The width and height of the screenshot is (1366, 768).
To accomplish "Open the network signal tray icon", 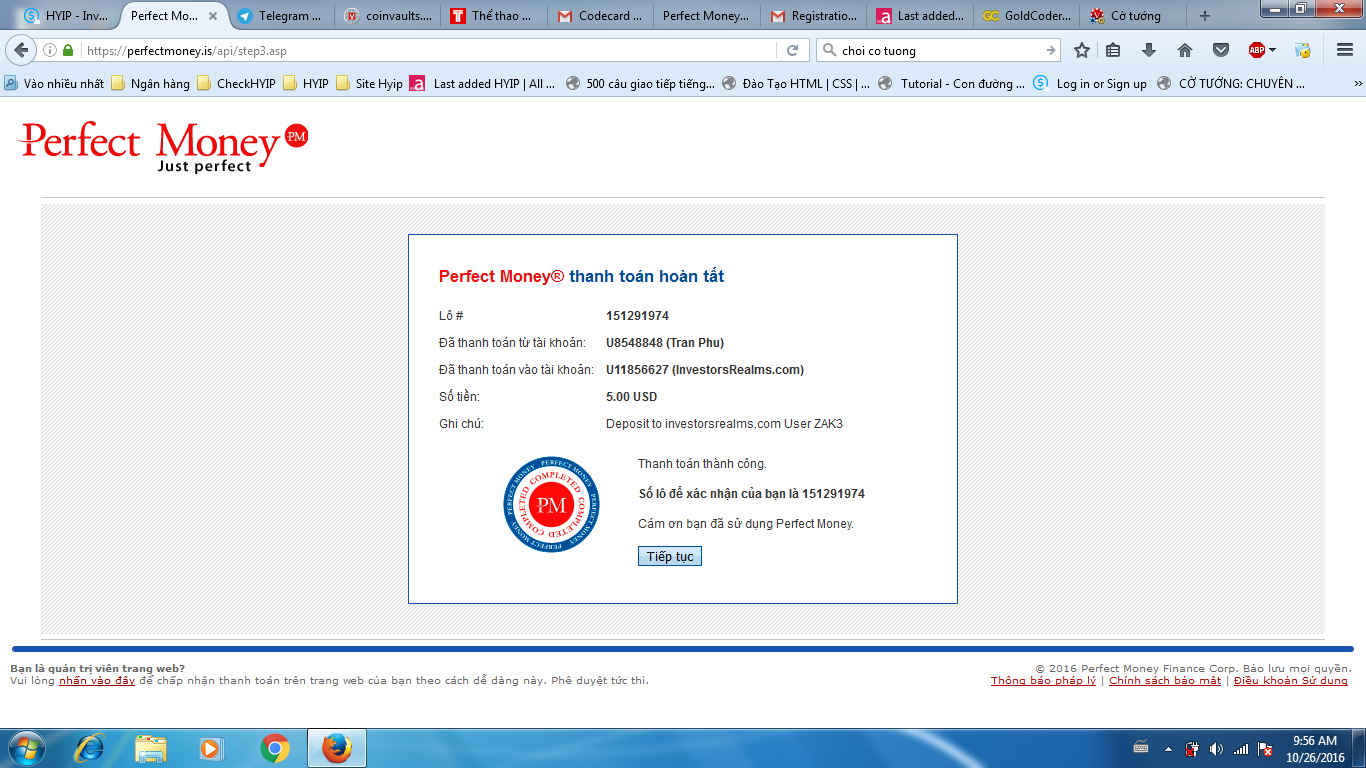I will point(1240,749).
